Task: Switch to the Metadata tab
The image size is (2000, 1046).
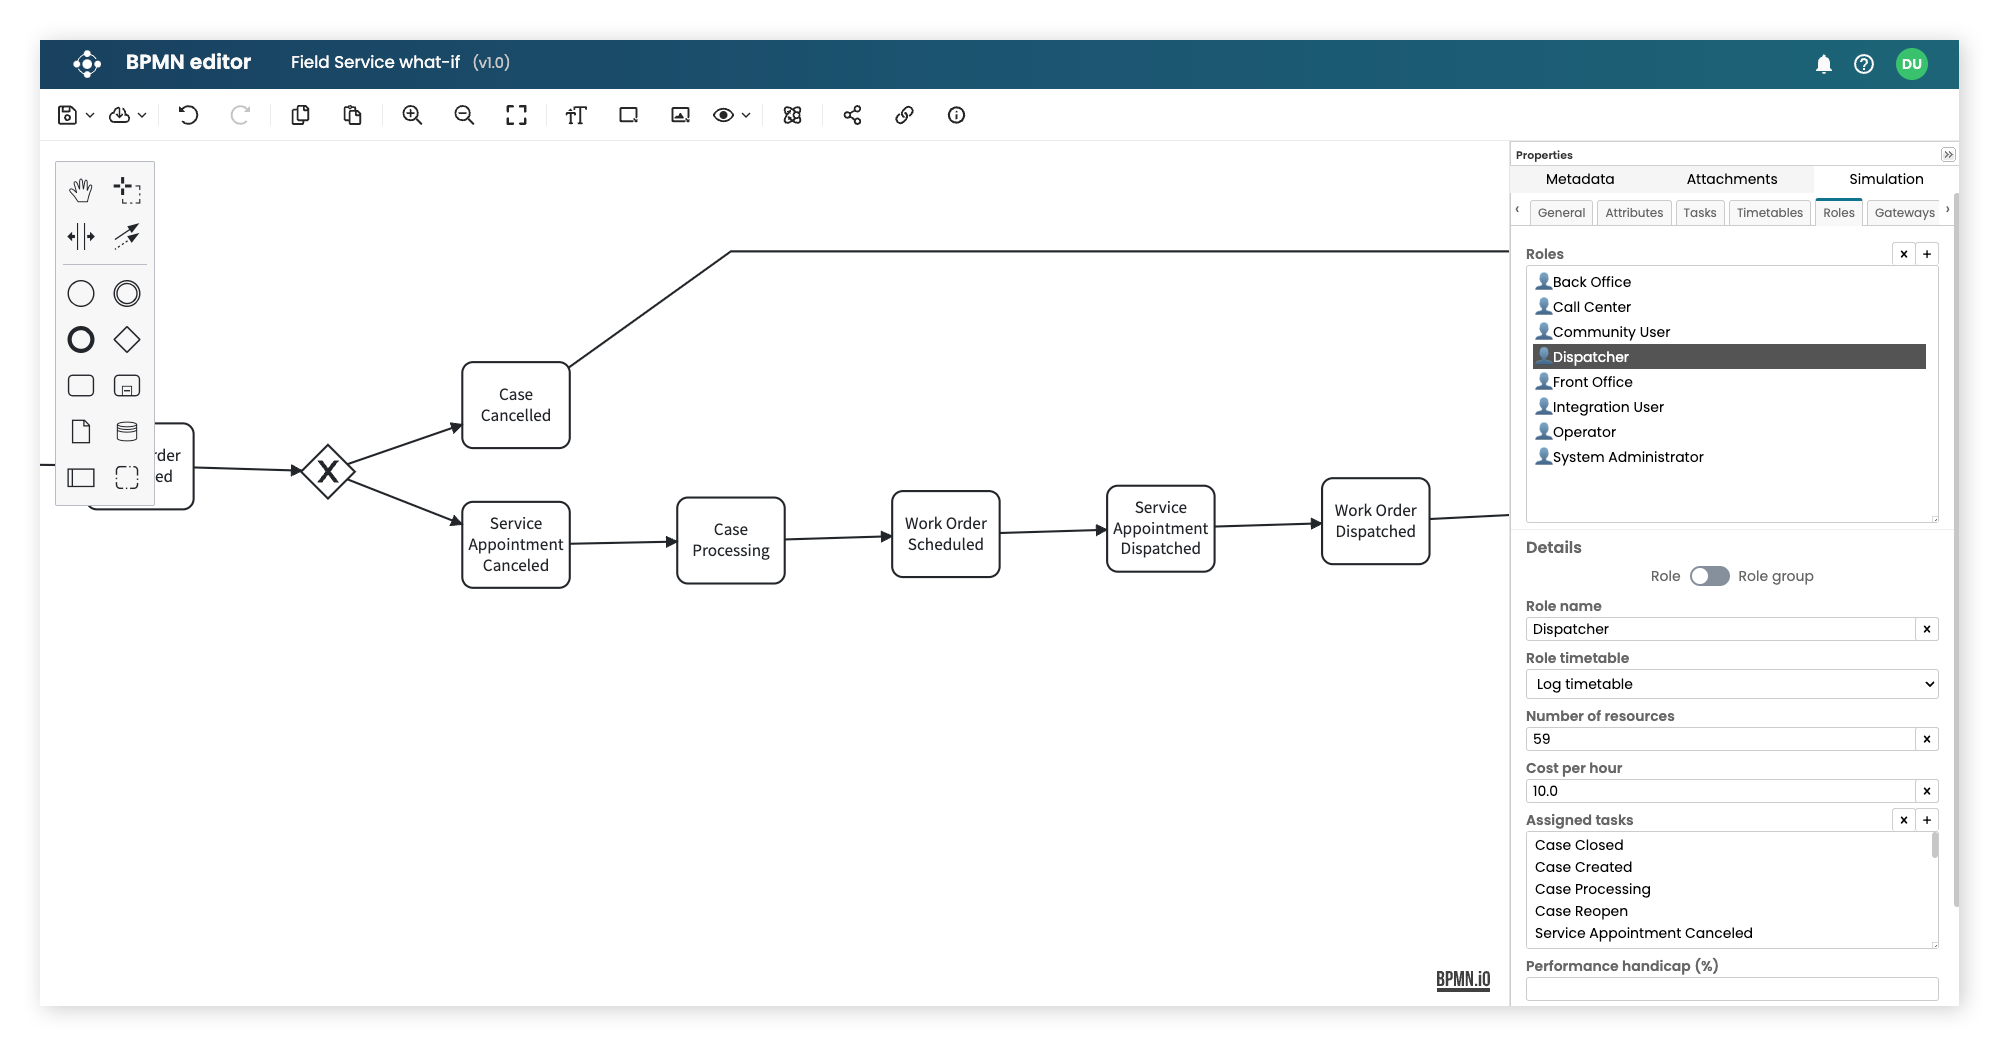Action: pyautogui.click(x=1579, y=179)
